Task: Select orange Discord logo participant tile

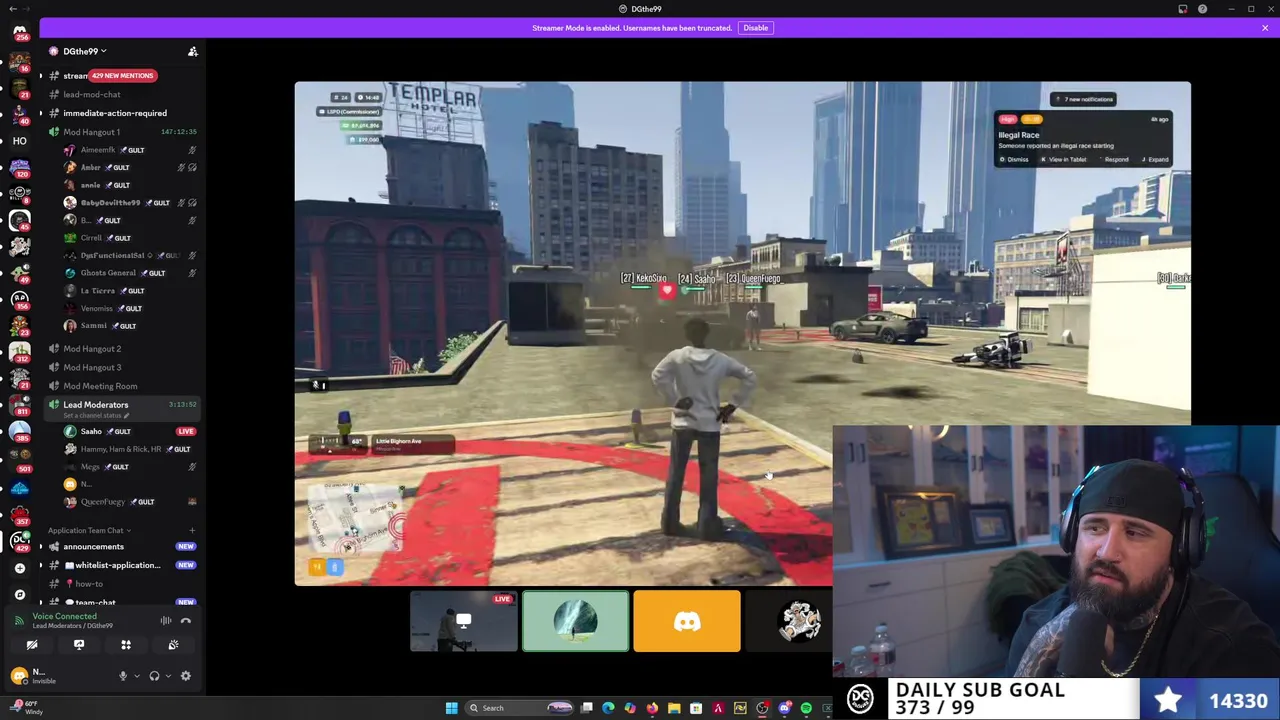Action: 687,621
